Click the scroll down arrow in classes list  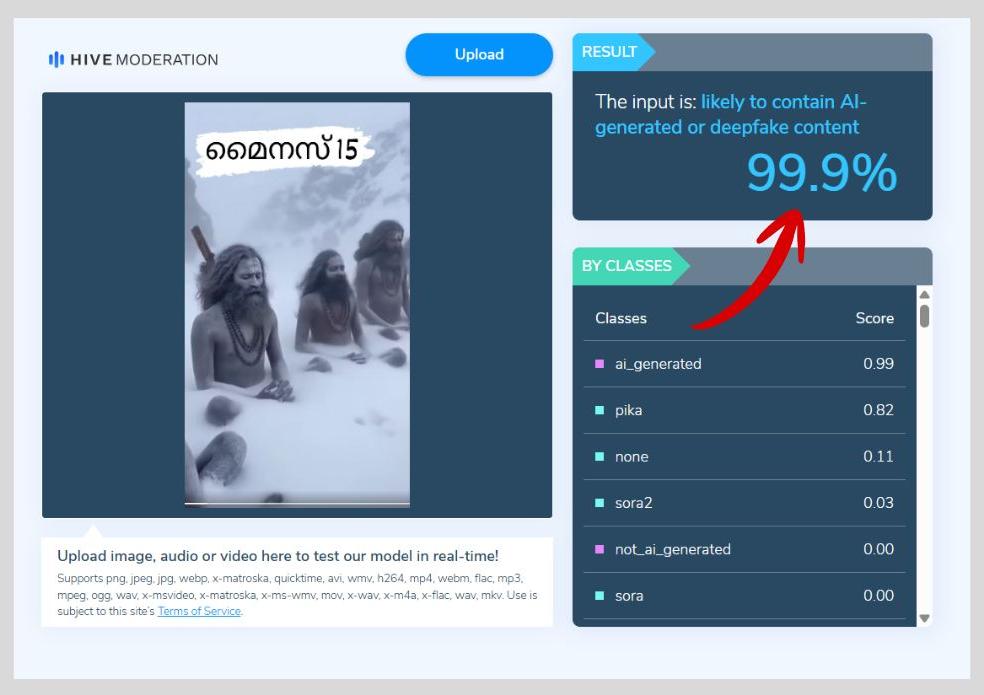click(924, 618)
